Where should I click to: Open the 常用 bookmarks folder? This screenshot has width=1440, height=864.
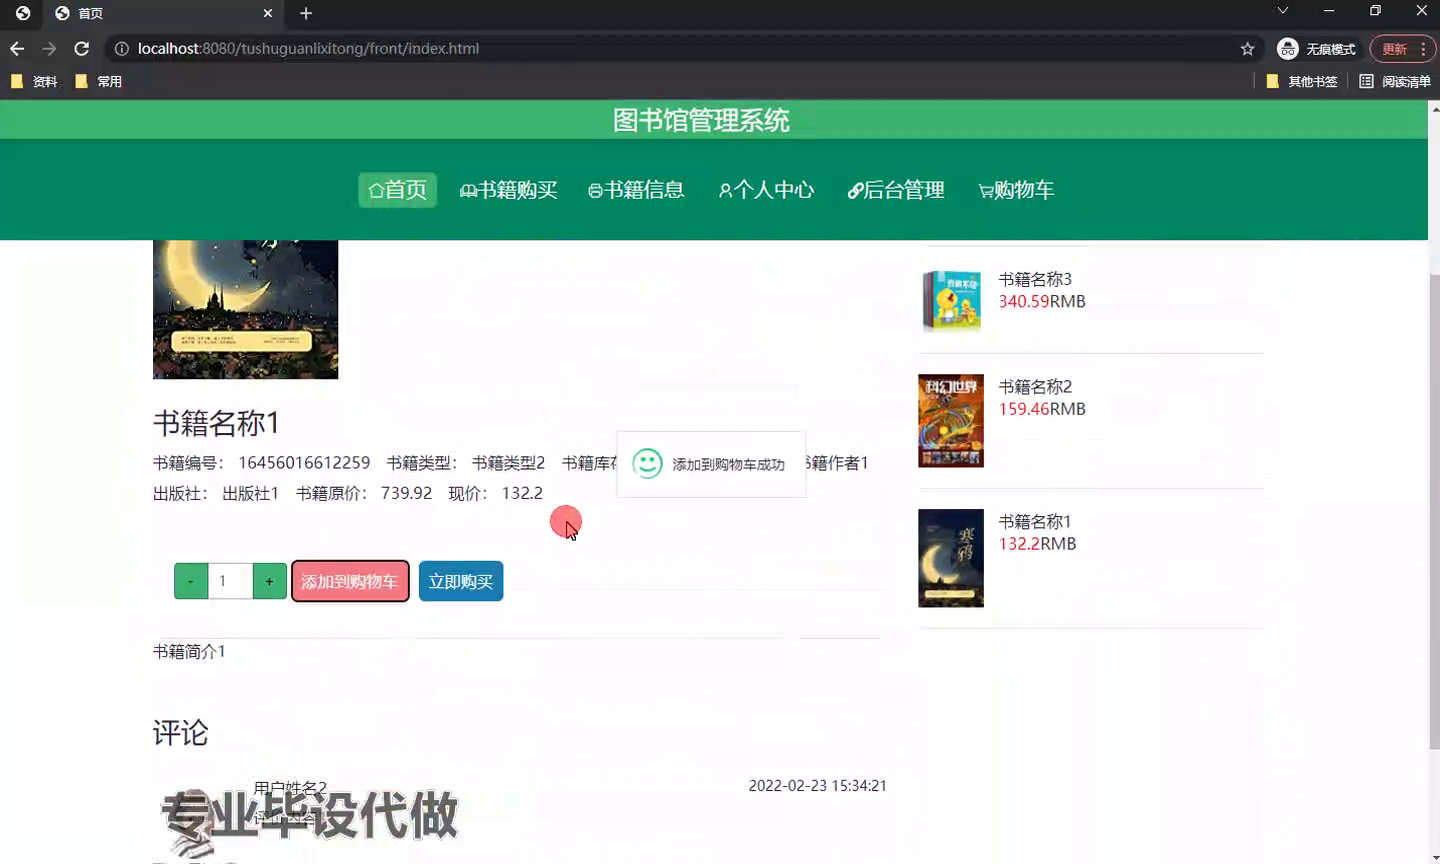coord(99,81)
